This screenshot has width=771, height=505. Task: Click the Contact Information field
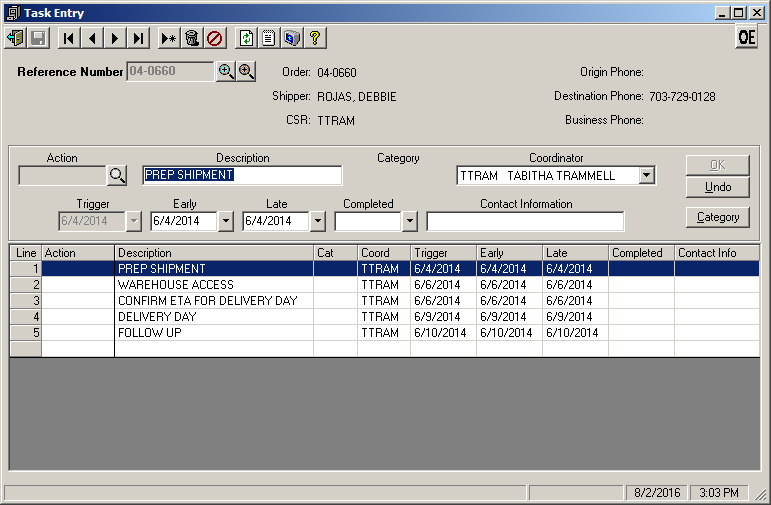coord(525,221)
